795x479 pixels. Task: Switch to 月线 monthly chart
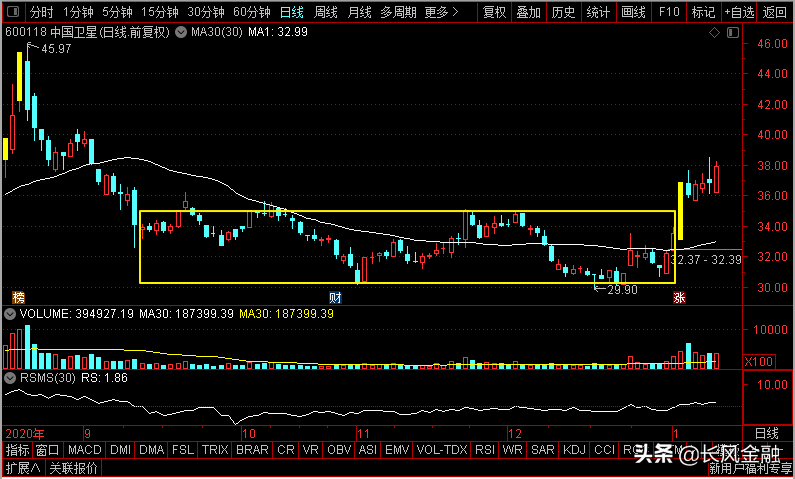coord(359,12)
